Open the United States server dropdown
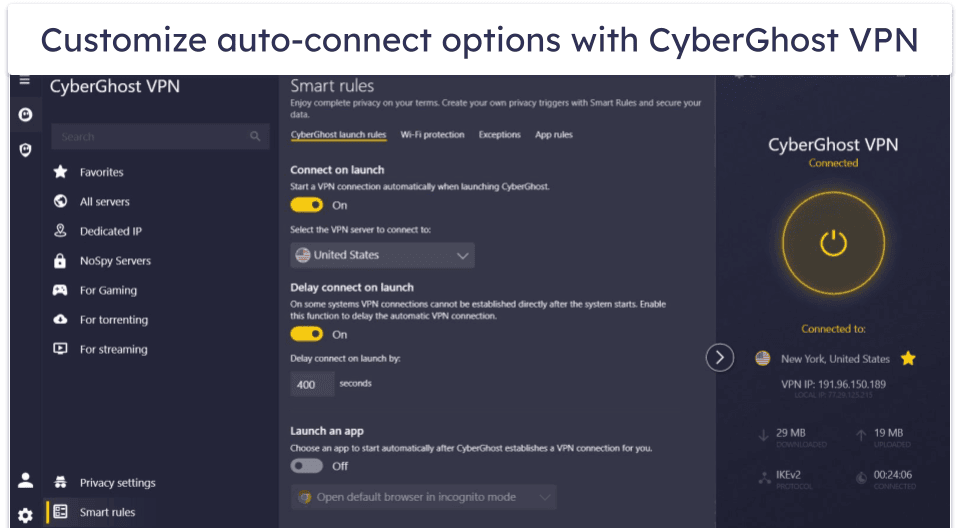Screen dimensions: 960x528 point(382,255)
